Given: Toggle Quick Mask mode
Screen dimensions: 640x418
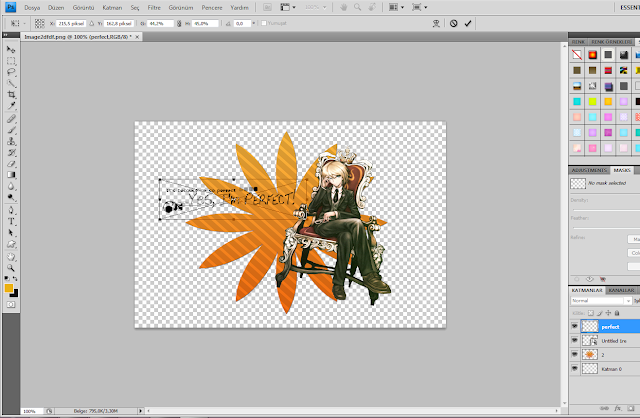Looking at the screenshot, I should (11, 305).
